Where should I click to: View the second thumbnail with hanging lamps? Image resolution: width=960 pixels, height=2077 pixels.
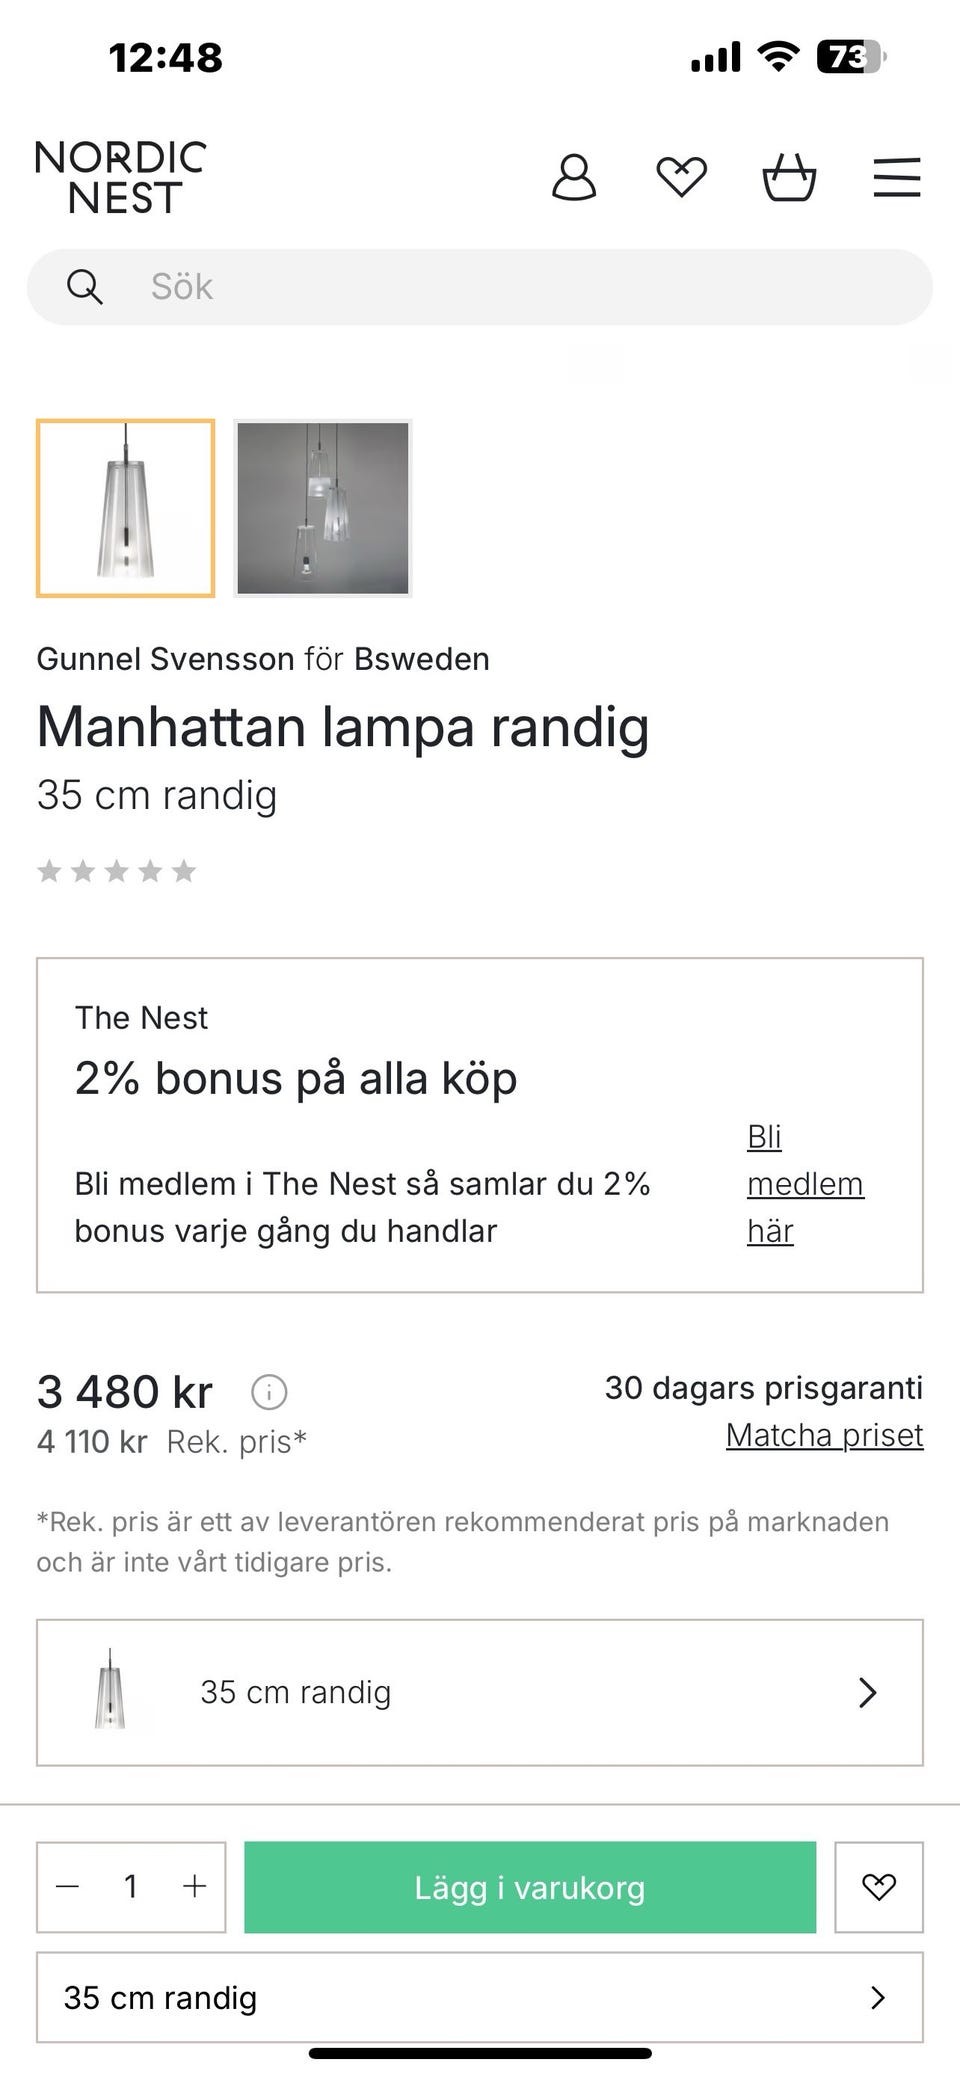(322, 508)
